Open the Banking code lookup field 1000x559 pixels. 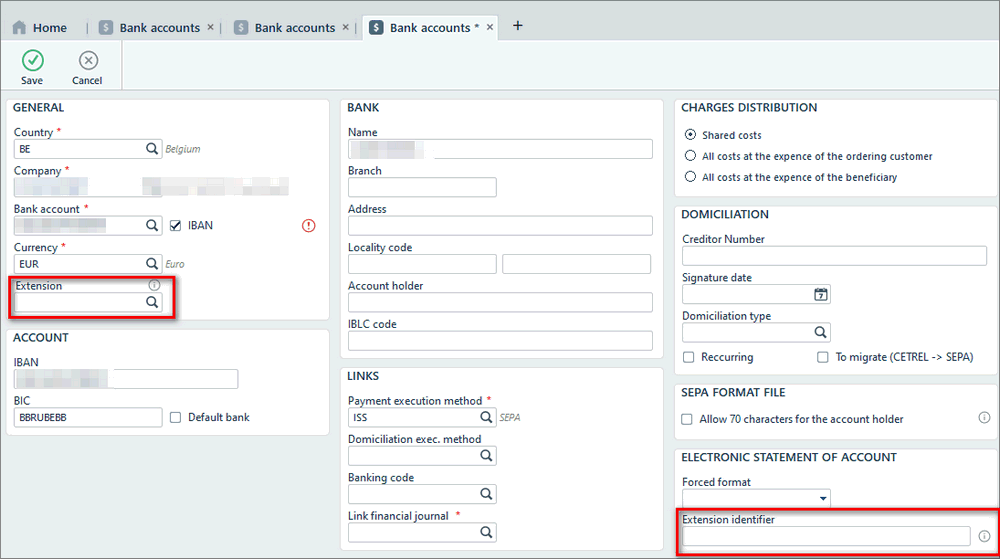[487, 494]
